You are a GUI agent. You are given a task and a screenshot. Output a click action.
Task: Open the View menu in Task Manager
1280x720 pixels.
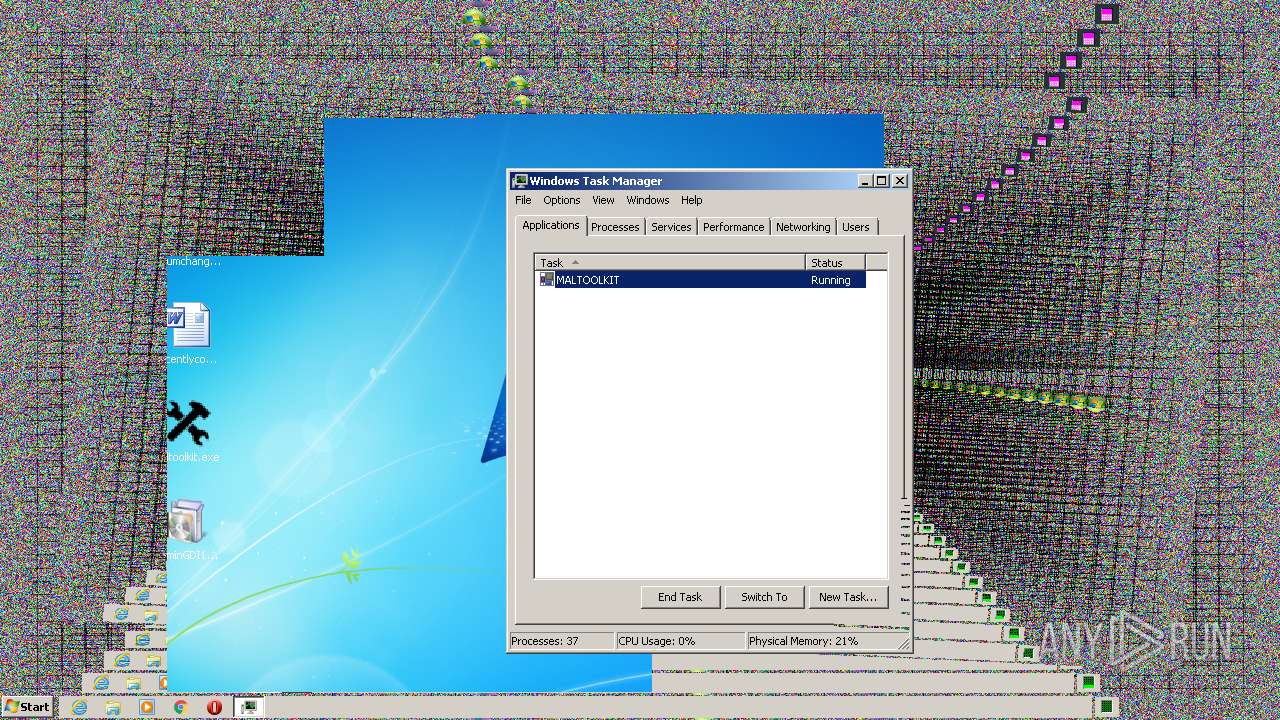coord(603,200)
